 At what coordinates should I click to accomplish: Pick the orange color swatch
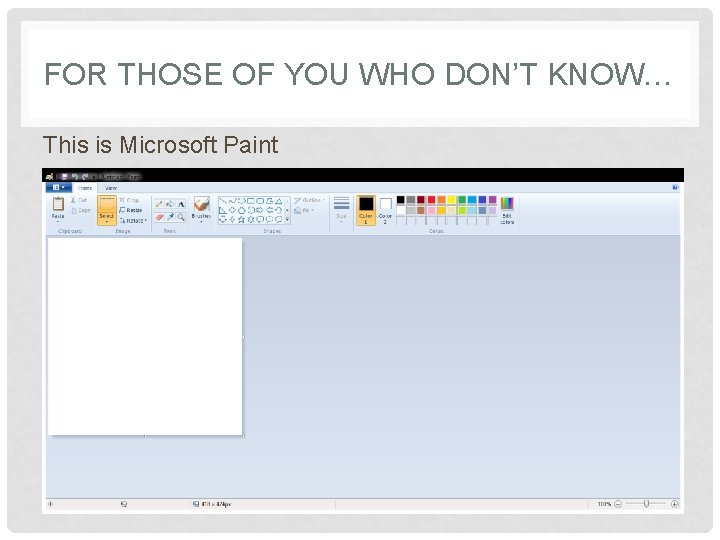coord(441,199)
